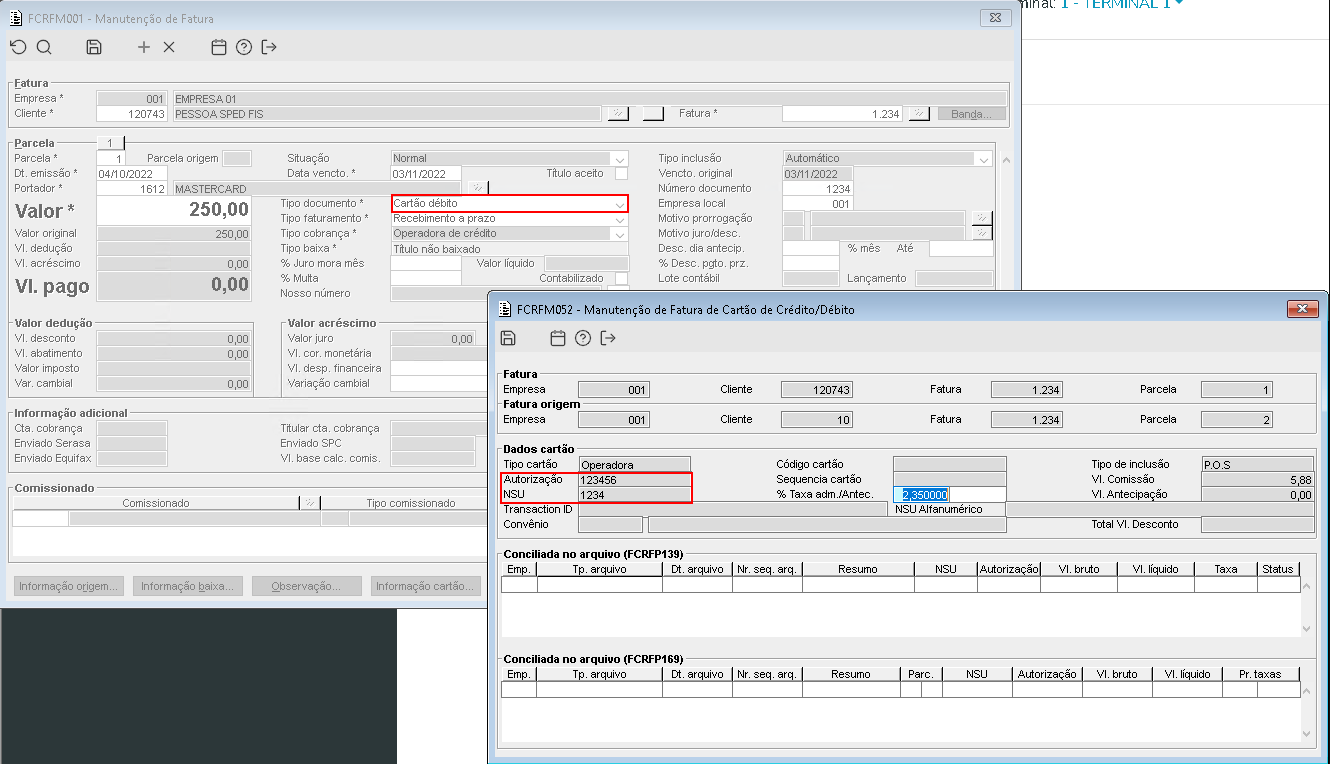Image resolution: width=1330 pixels, height=764 pixels.
Task: Expand the Situação dropdown showing Normal
Action: [x=620, y=158]
